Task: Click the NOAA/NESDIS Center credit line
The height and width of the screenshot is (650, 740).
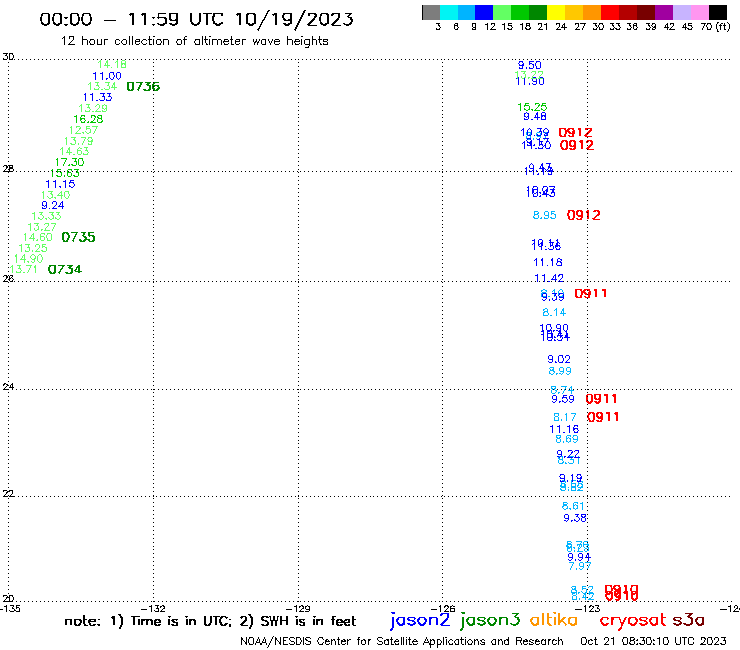Action: click(x=402, y=641)
